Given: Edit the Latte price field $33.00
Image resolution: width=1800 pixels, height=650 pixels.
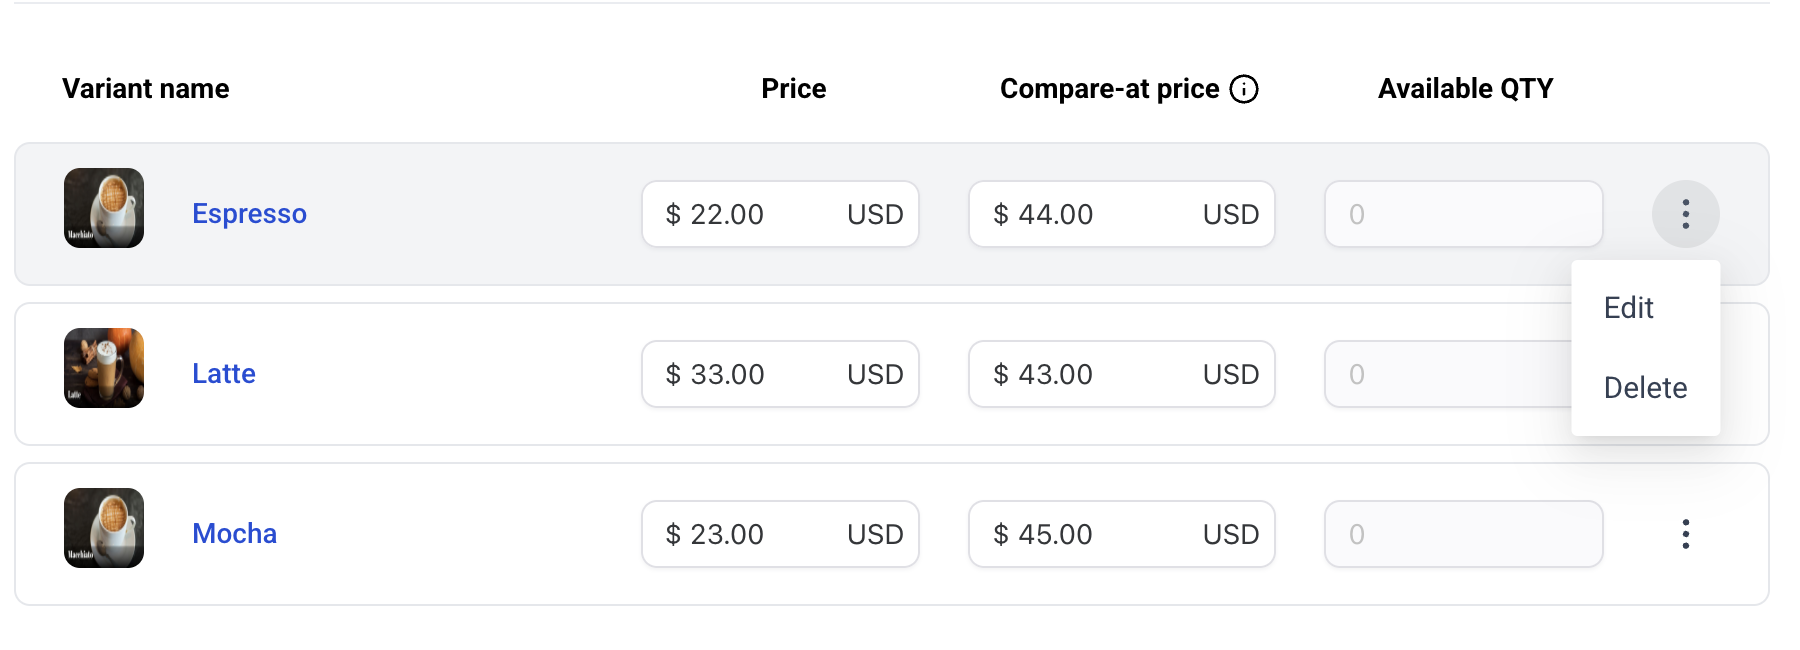Looking at the screenshot, I should pos(750,374).
